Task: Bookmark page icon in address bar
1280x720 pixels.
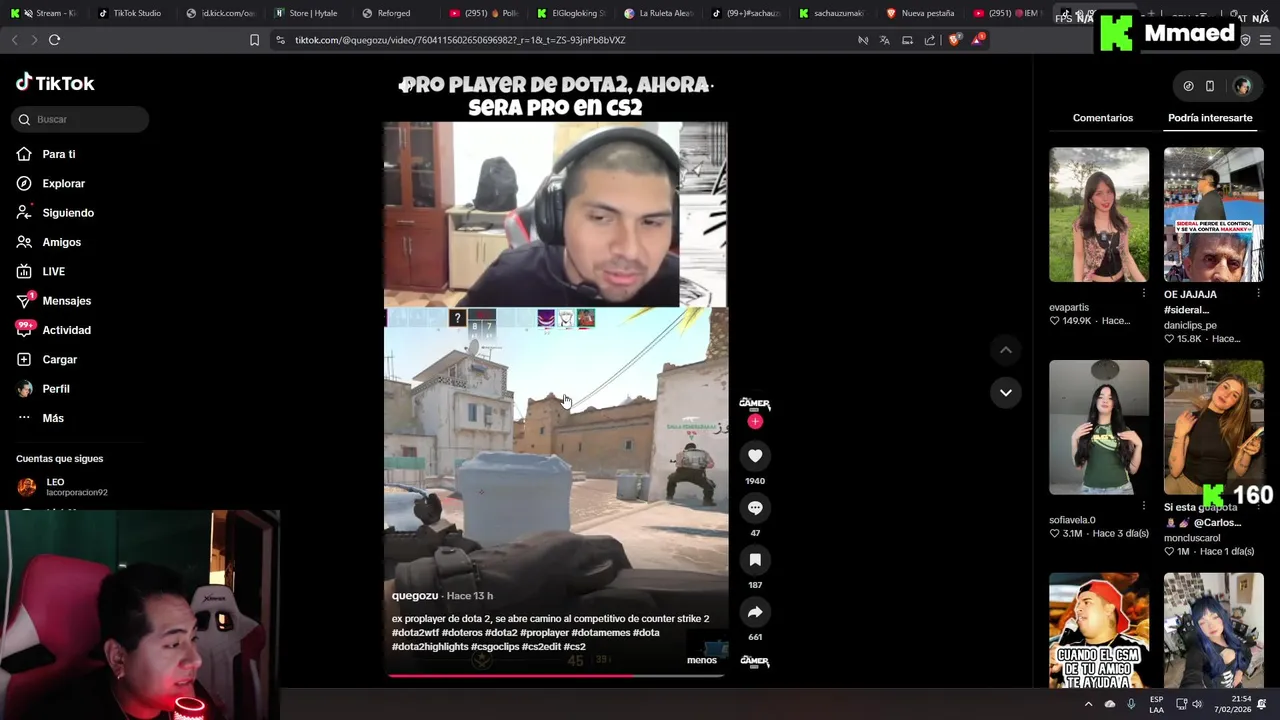Action: [254, 40]
